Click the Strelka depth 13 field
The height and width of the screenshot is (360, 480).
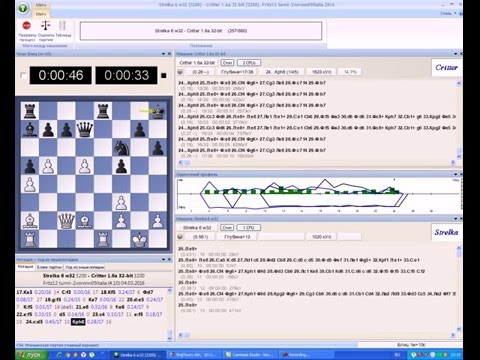[237, 237]
